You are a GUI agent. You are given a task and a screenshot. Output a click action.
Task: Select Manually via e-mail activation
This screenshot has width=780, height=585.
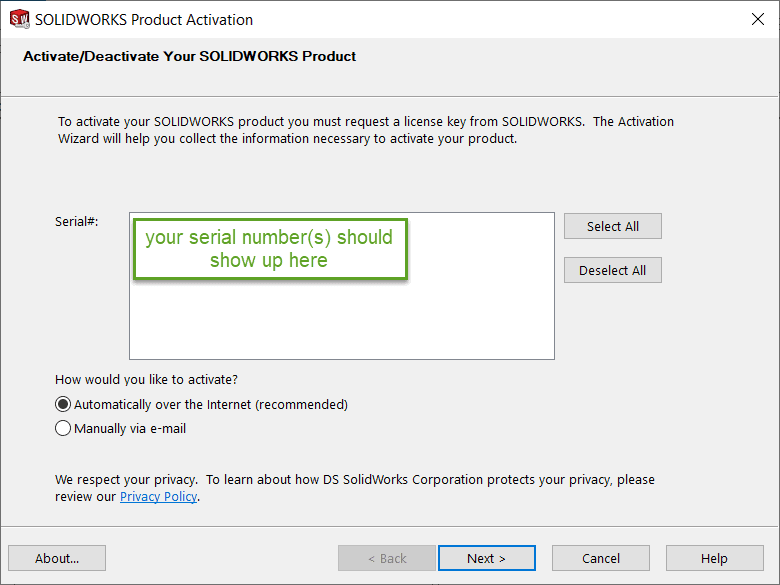point(64,429)
